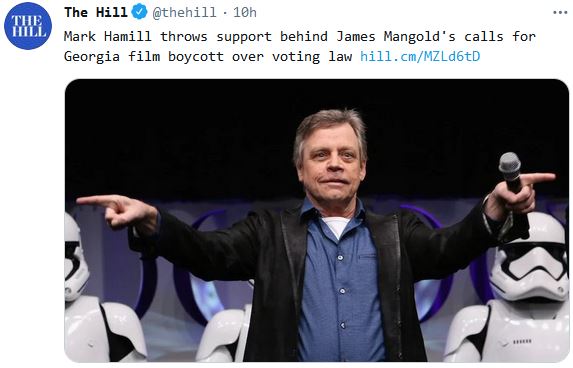Click the pointing hand on photo's left side

coord(116,211)
